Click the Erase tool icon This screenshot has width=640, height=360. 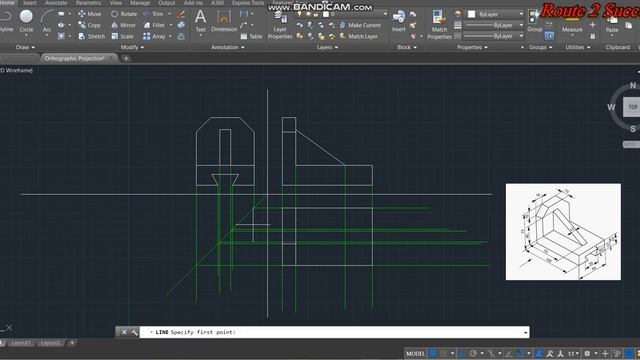[x=181, y=14]
